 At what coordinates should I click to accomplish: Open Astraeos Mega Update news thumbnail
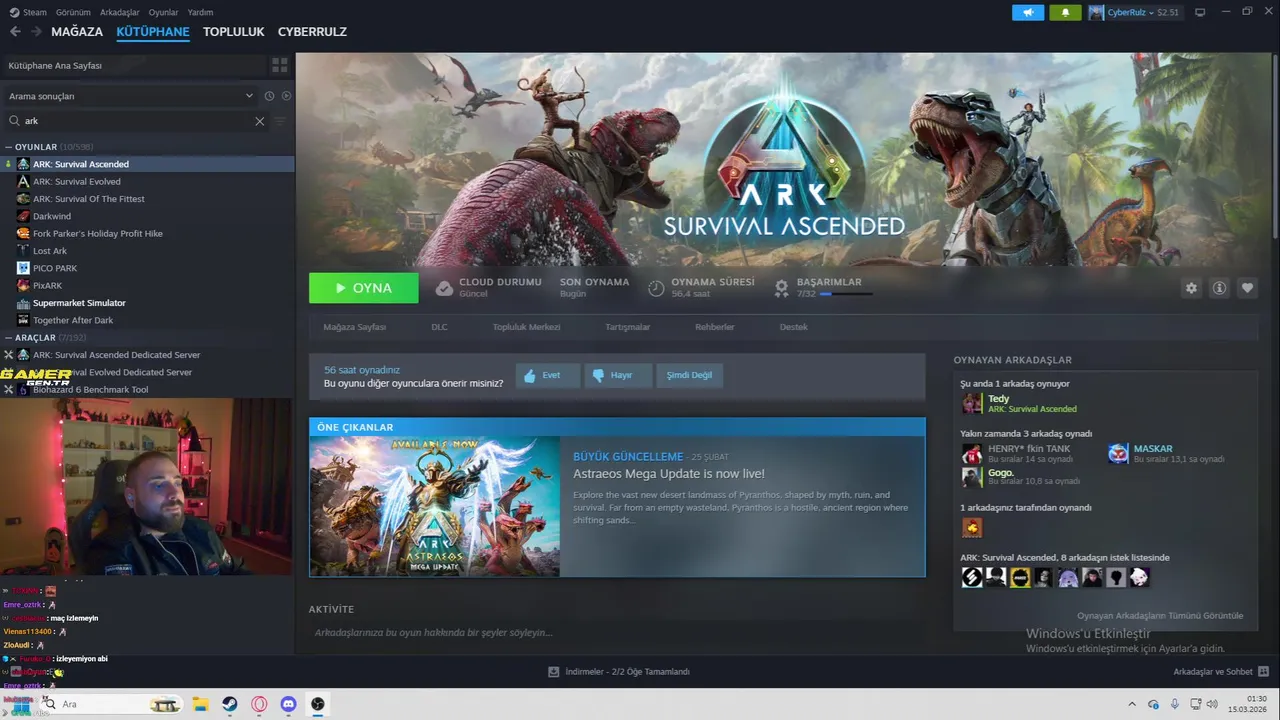434,506
